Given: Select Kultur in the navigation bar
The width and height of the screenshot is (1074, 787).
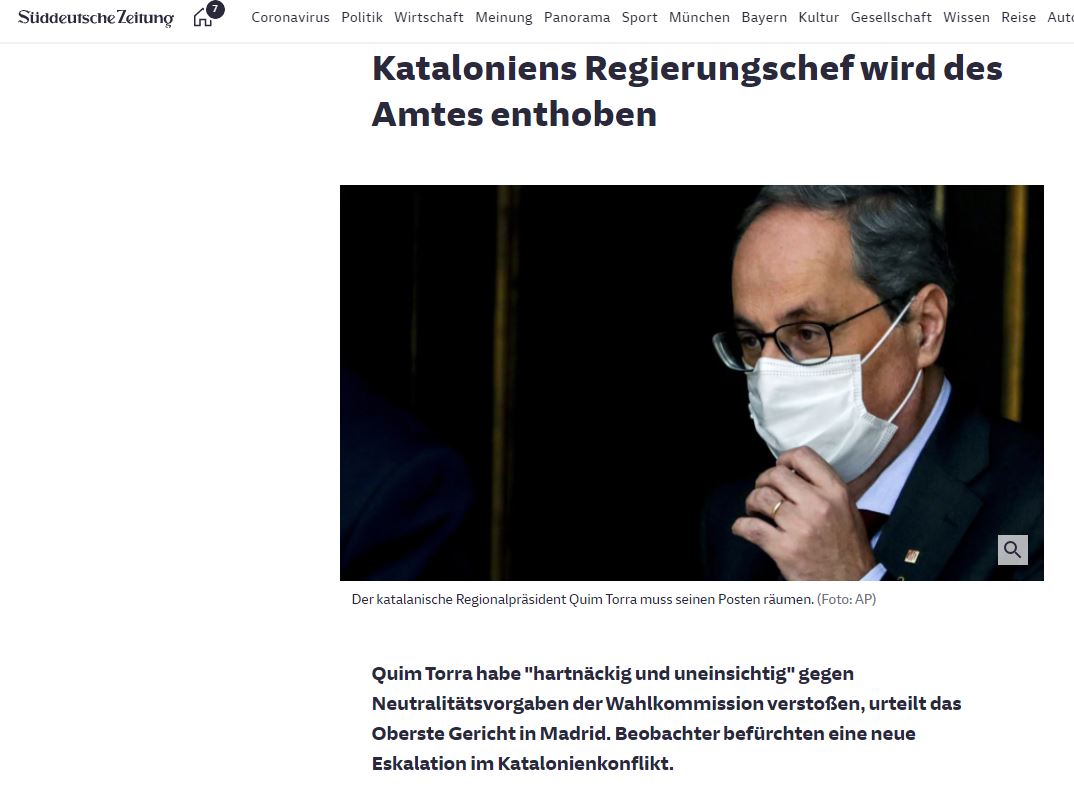Looking at the screenshot, I should coord(819,17).
